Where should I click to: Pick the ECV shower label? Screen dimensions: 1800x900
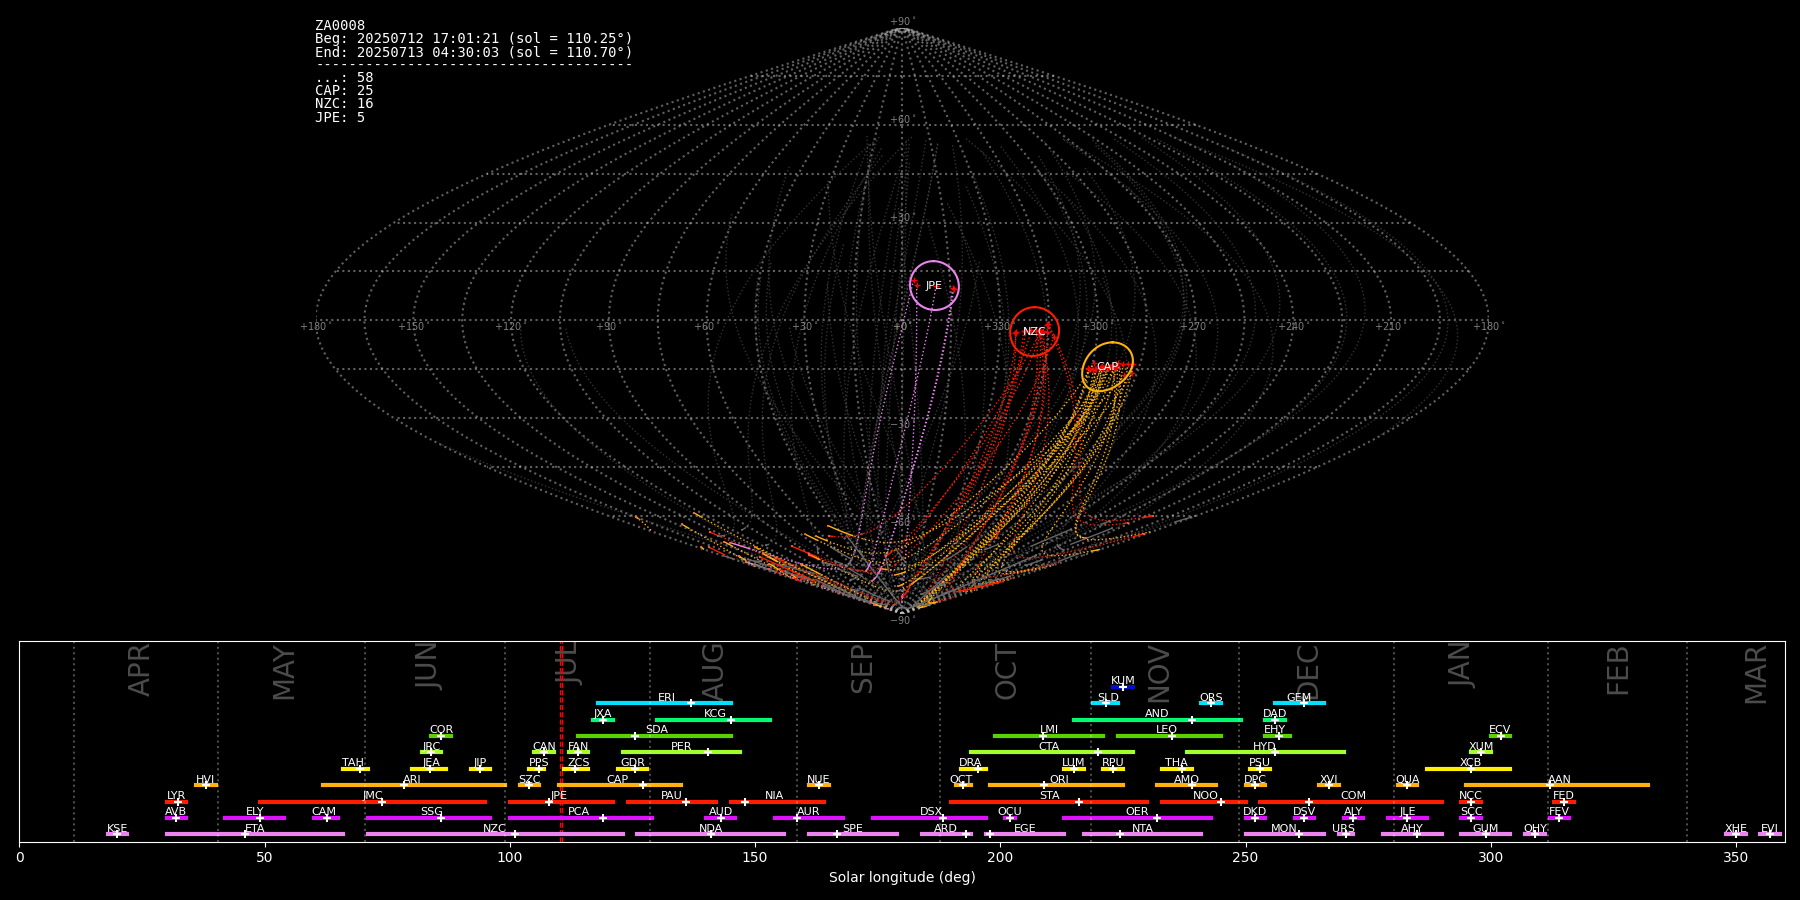(x=1500, y=730)
